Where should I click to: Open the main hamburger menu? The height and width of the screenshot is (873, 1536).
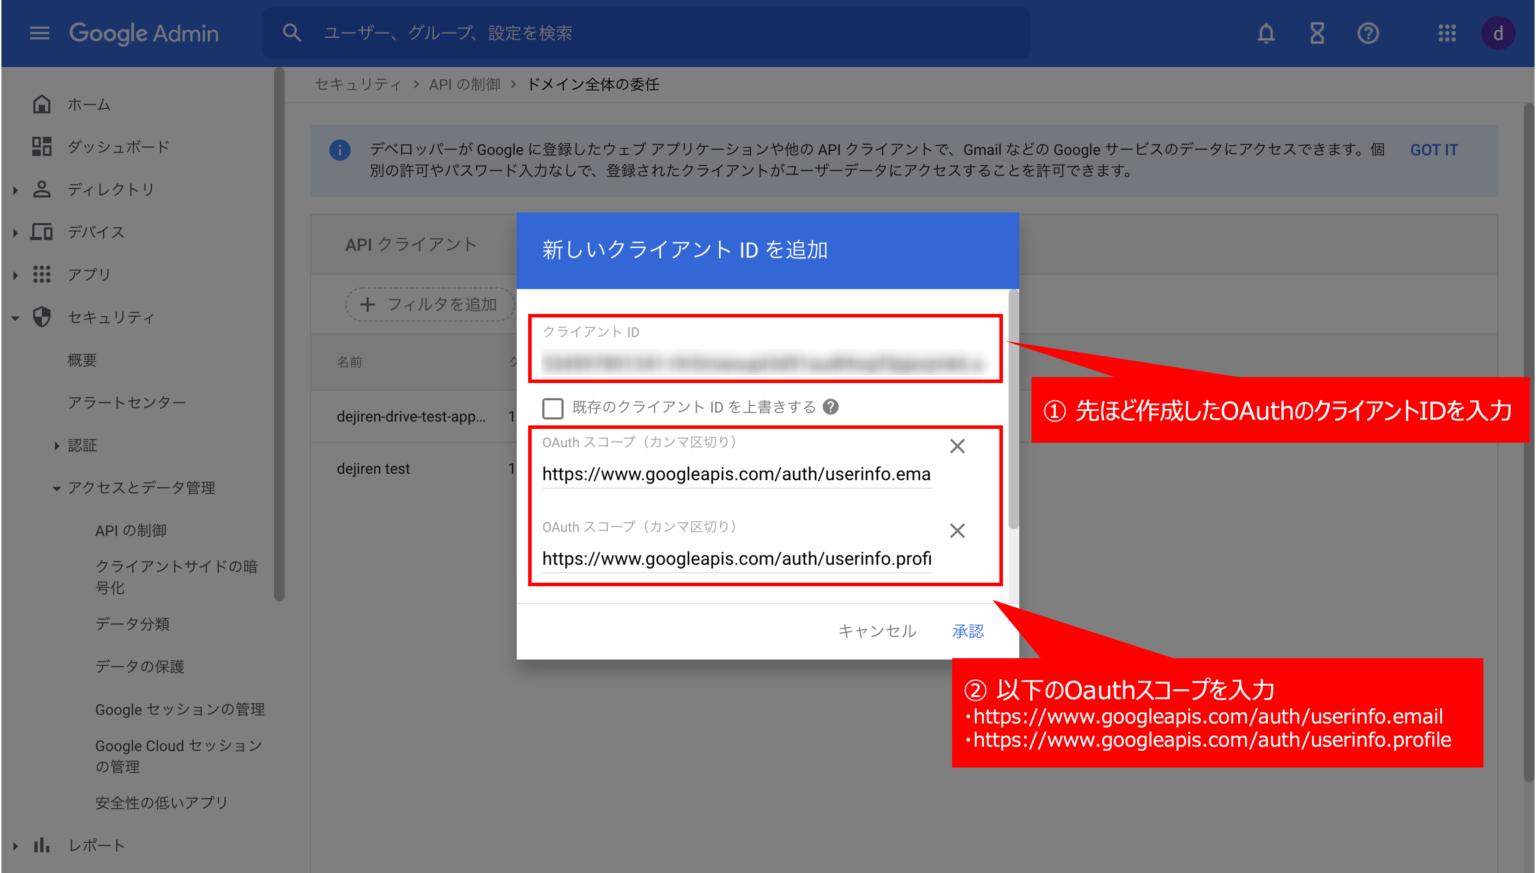[40, 33]
